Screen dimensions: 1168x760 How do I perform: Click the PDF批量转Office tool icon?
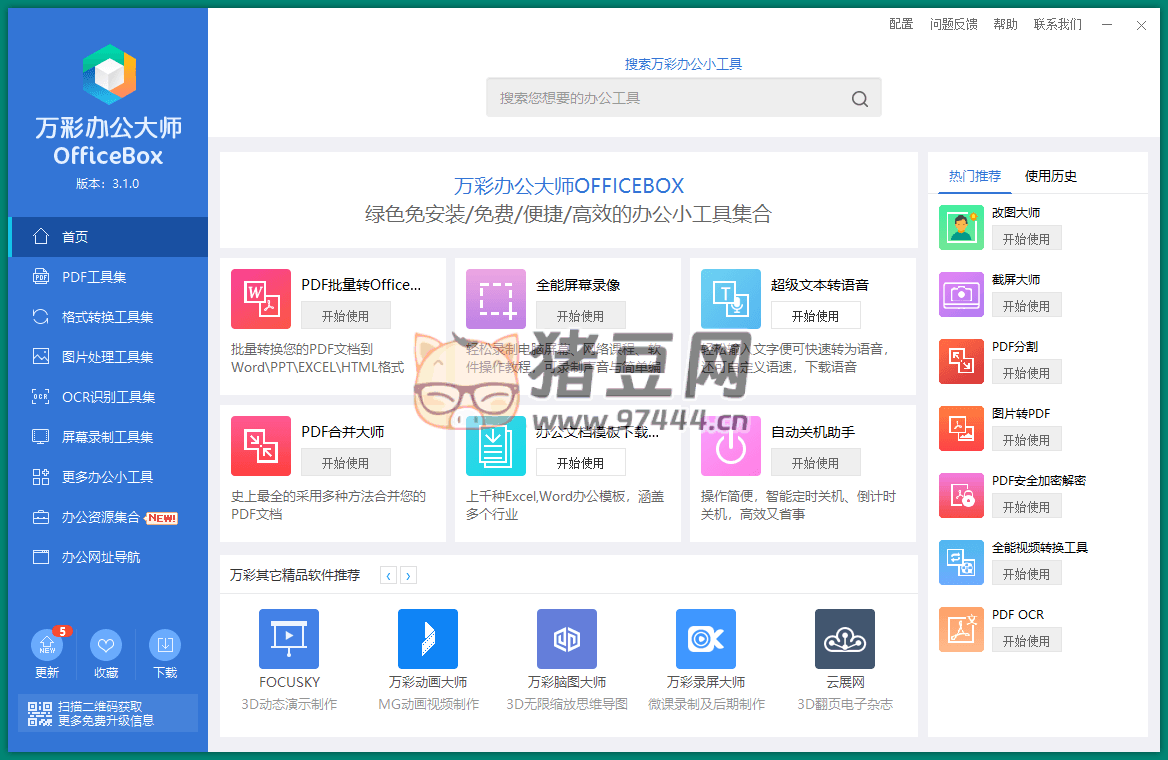pos(260,299)
